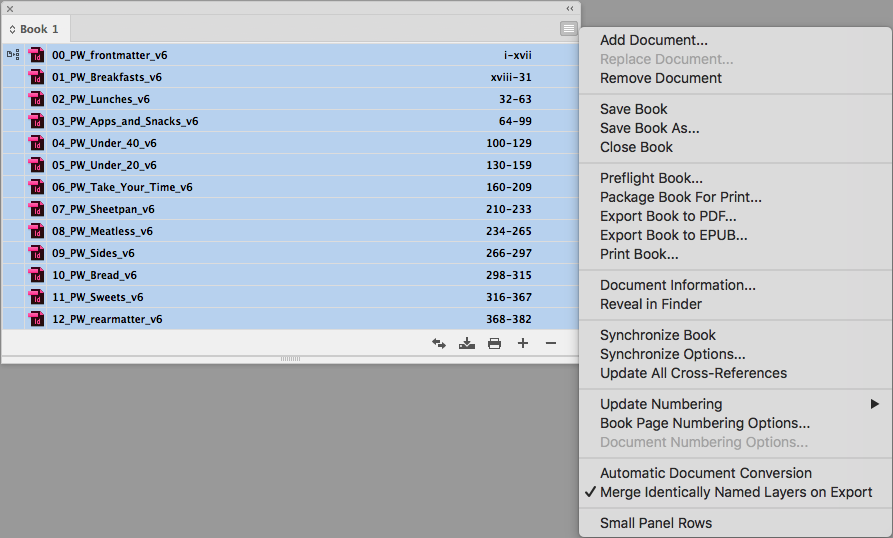Click the panel resize grip at bottom
Viewport: 893px width, 538px height.
coord(290,359)
